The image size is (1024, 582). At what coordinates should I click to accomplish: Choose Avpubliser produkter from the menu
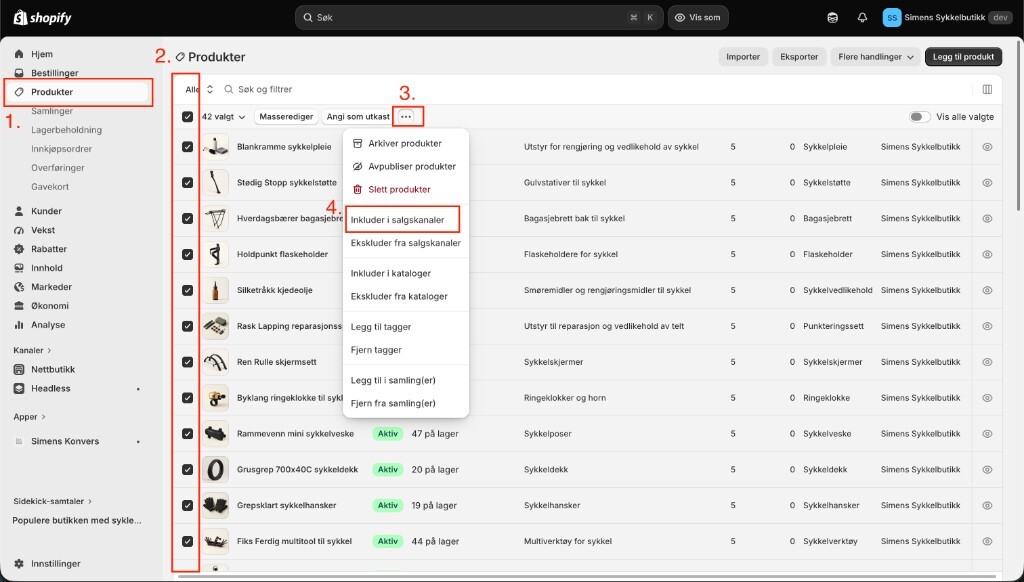tap(406, 167)
